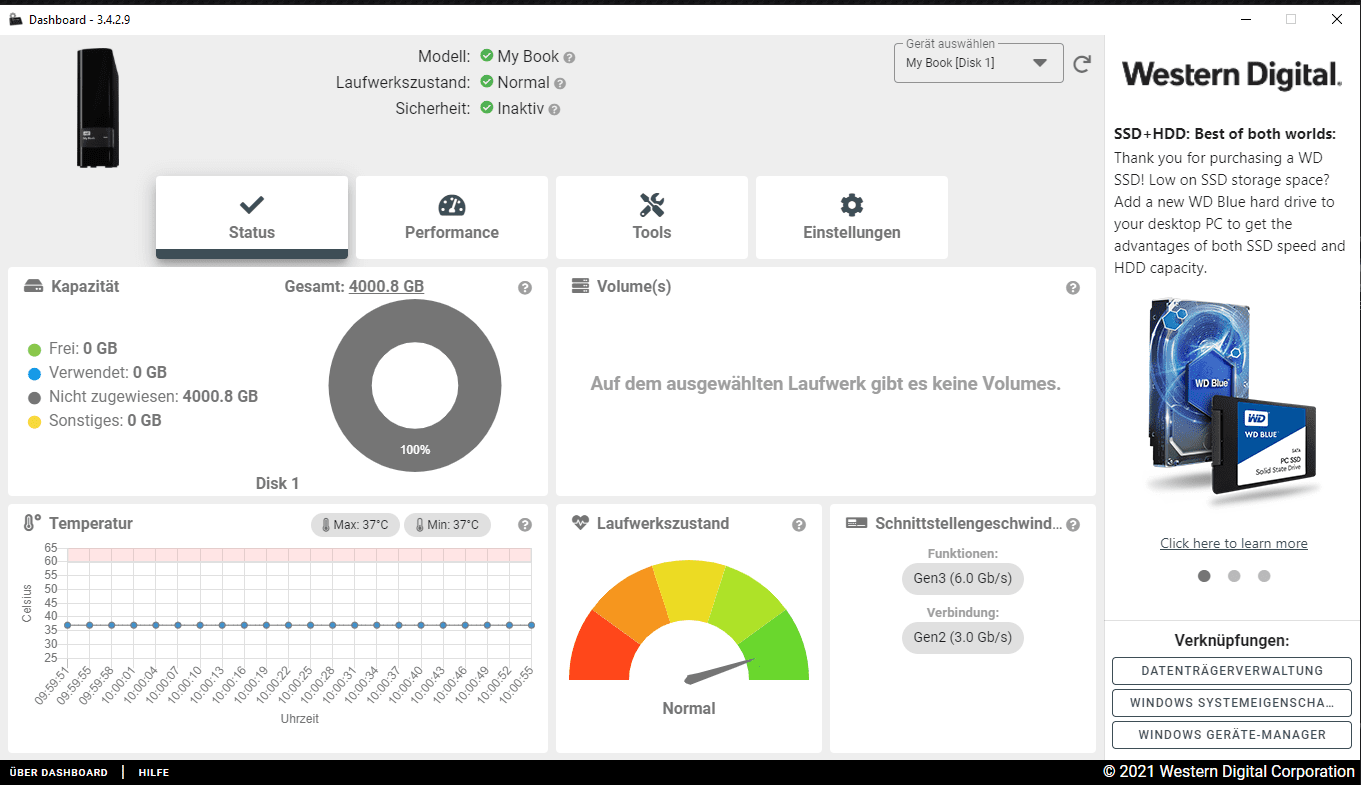Open the Tools tab
The height and width of the screenshot is (785, 1361).
pos(652,218)
